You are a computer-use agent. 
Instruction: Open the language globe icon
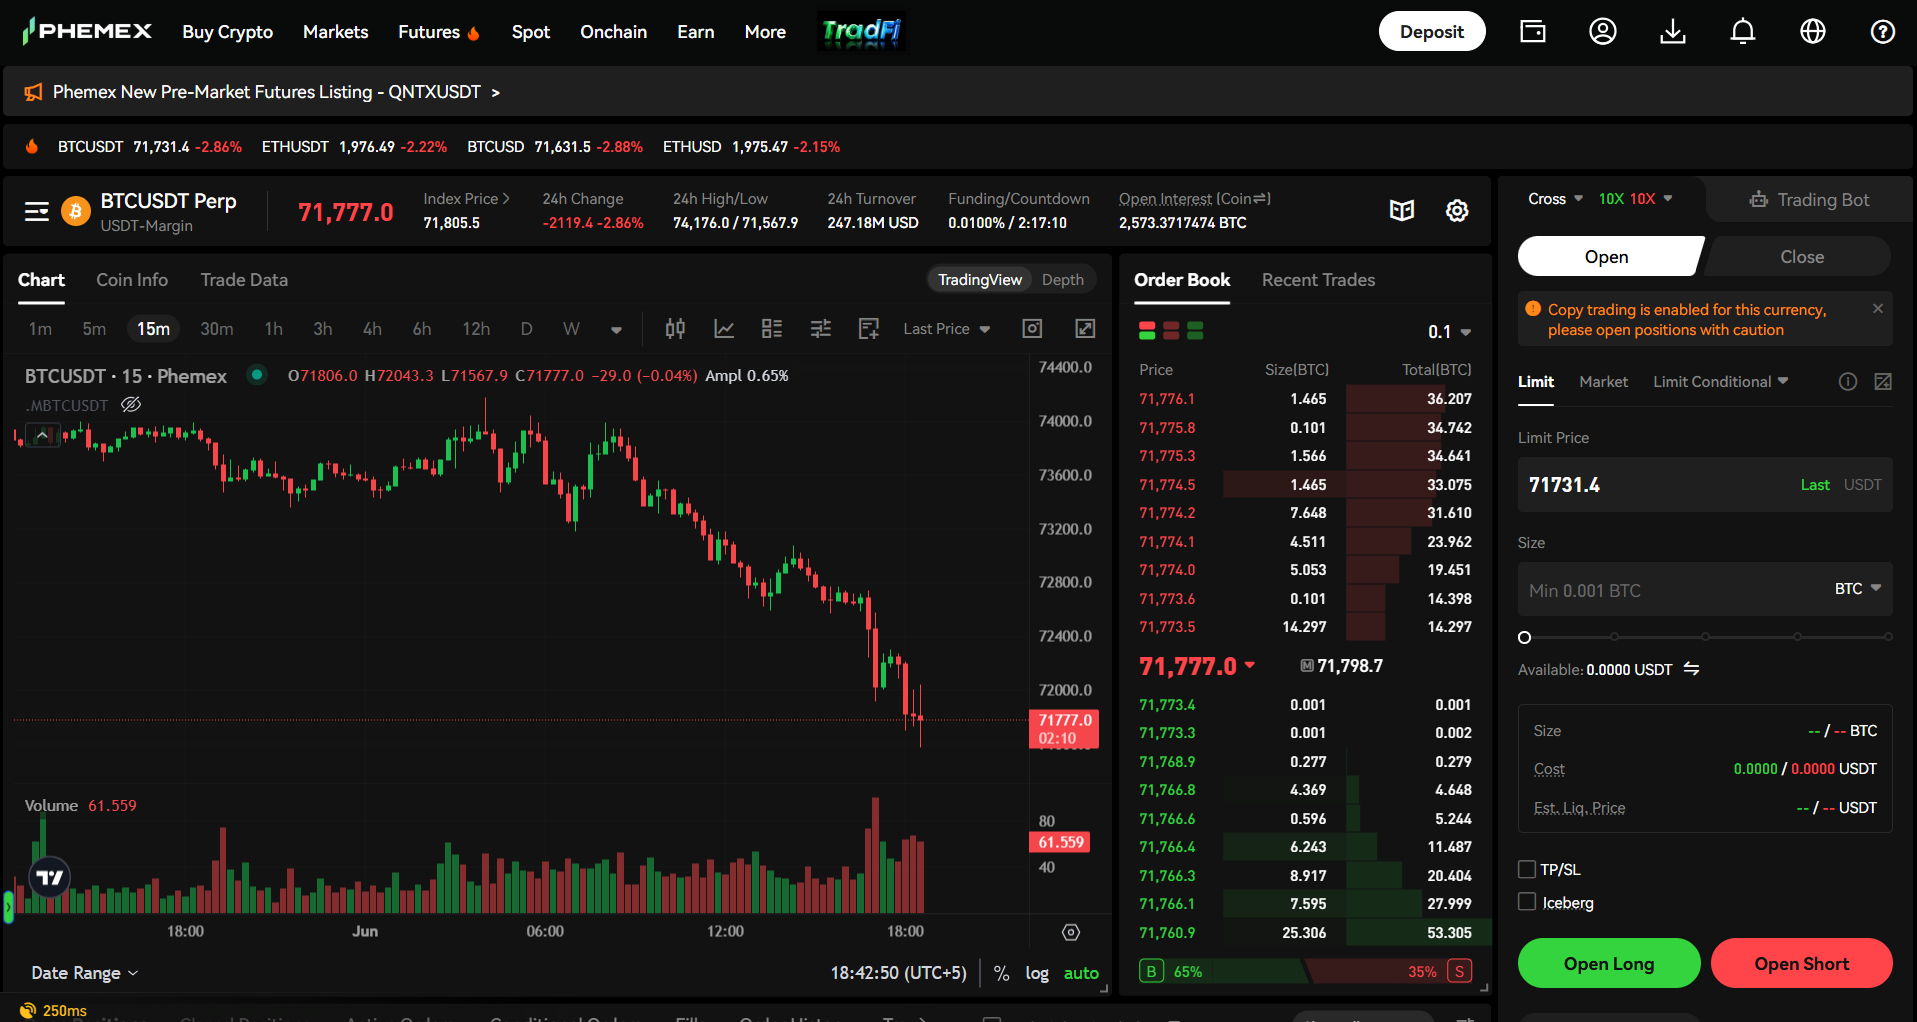pyautogui.click(x=1813, y=32)
